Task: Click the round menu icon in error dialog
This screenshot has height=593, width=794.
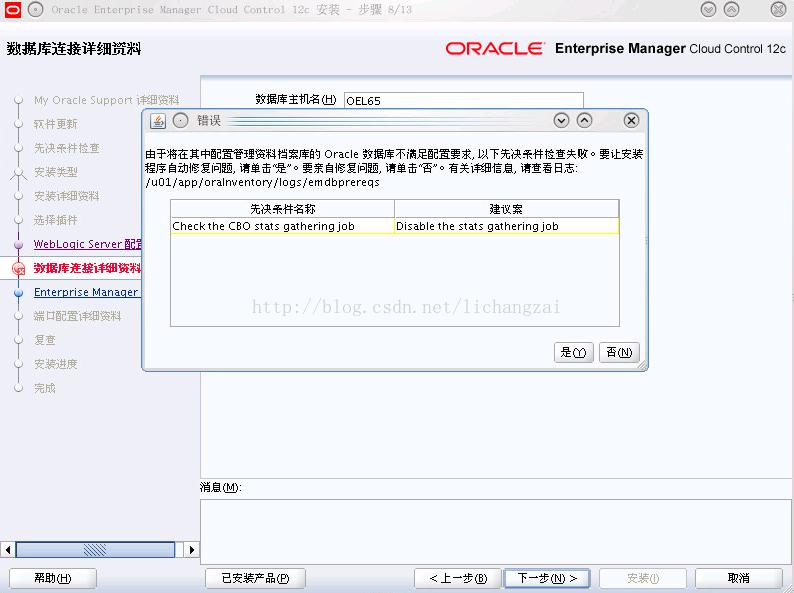Action: pyautogui.click(x=180, y=121)
